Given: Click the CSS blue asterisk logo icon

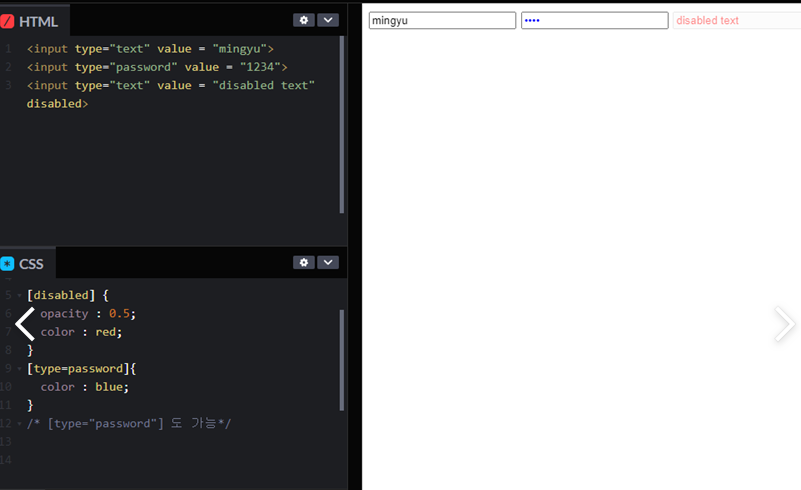Looking at the screenshot, I should point(7,264).
